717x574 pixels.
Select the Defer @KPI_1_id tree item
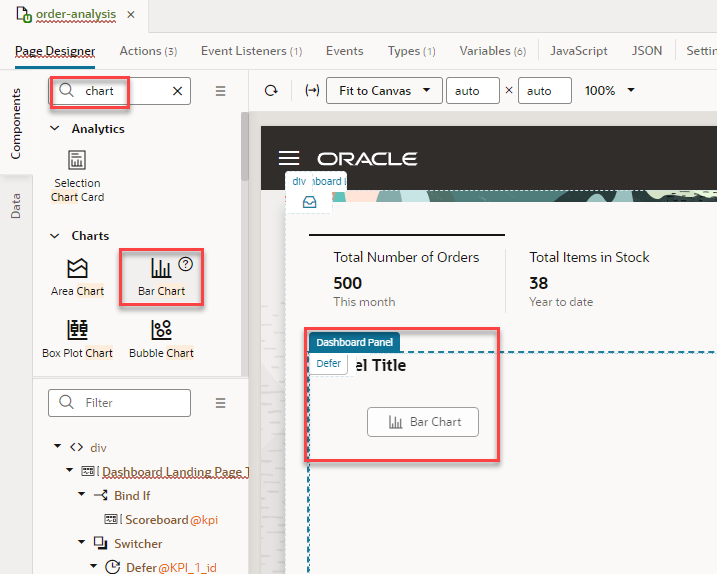coord(161,568)
